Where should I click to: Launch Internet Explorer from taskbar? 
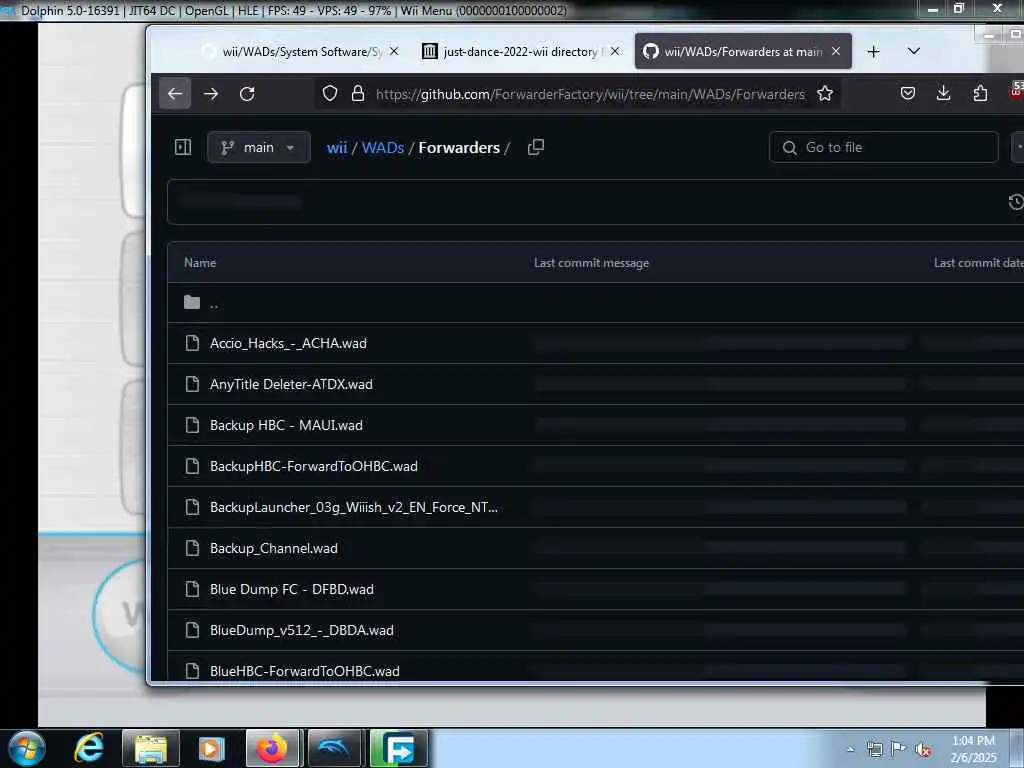pos(89,748)
